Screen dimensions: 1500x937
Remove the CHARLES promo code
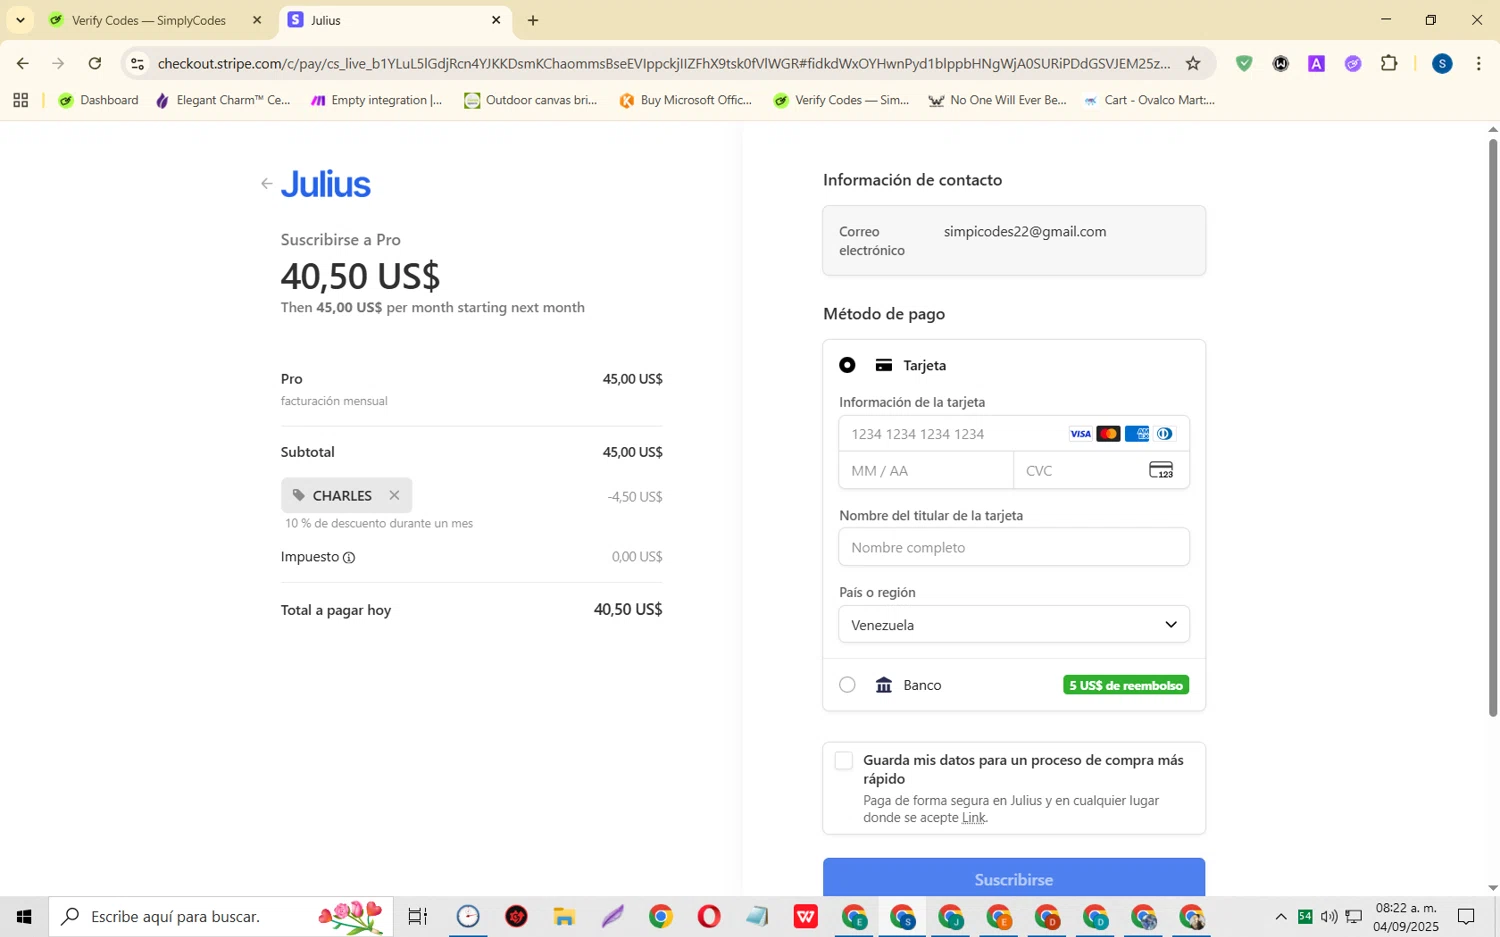tap(394, 496)
